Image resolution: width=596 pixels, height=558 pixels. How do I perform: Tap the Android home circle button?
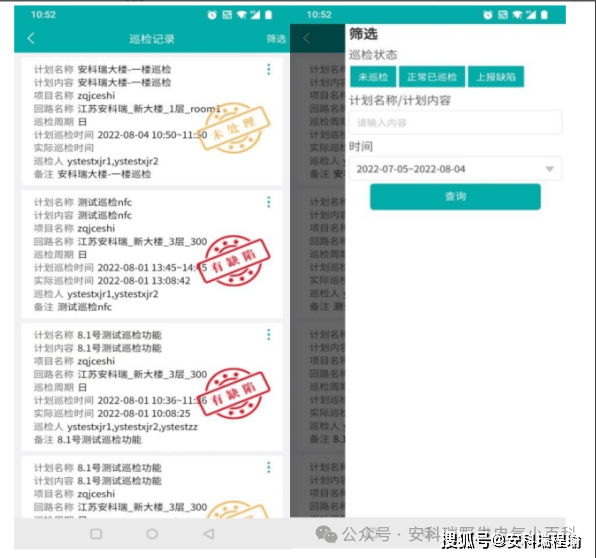(152, 534)
